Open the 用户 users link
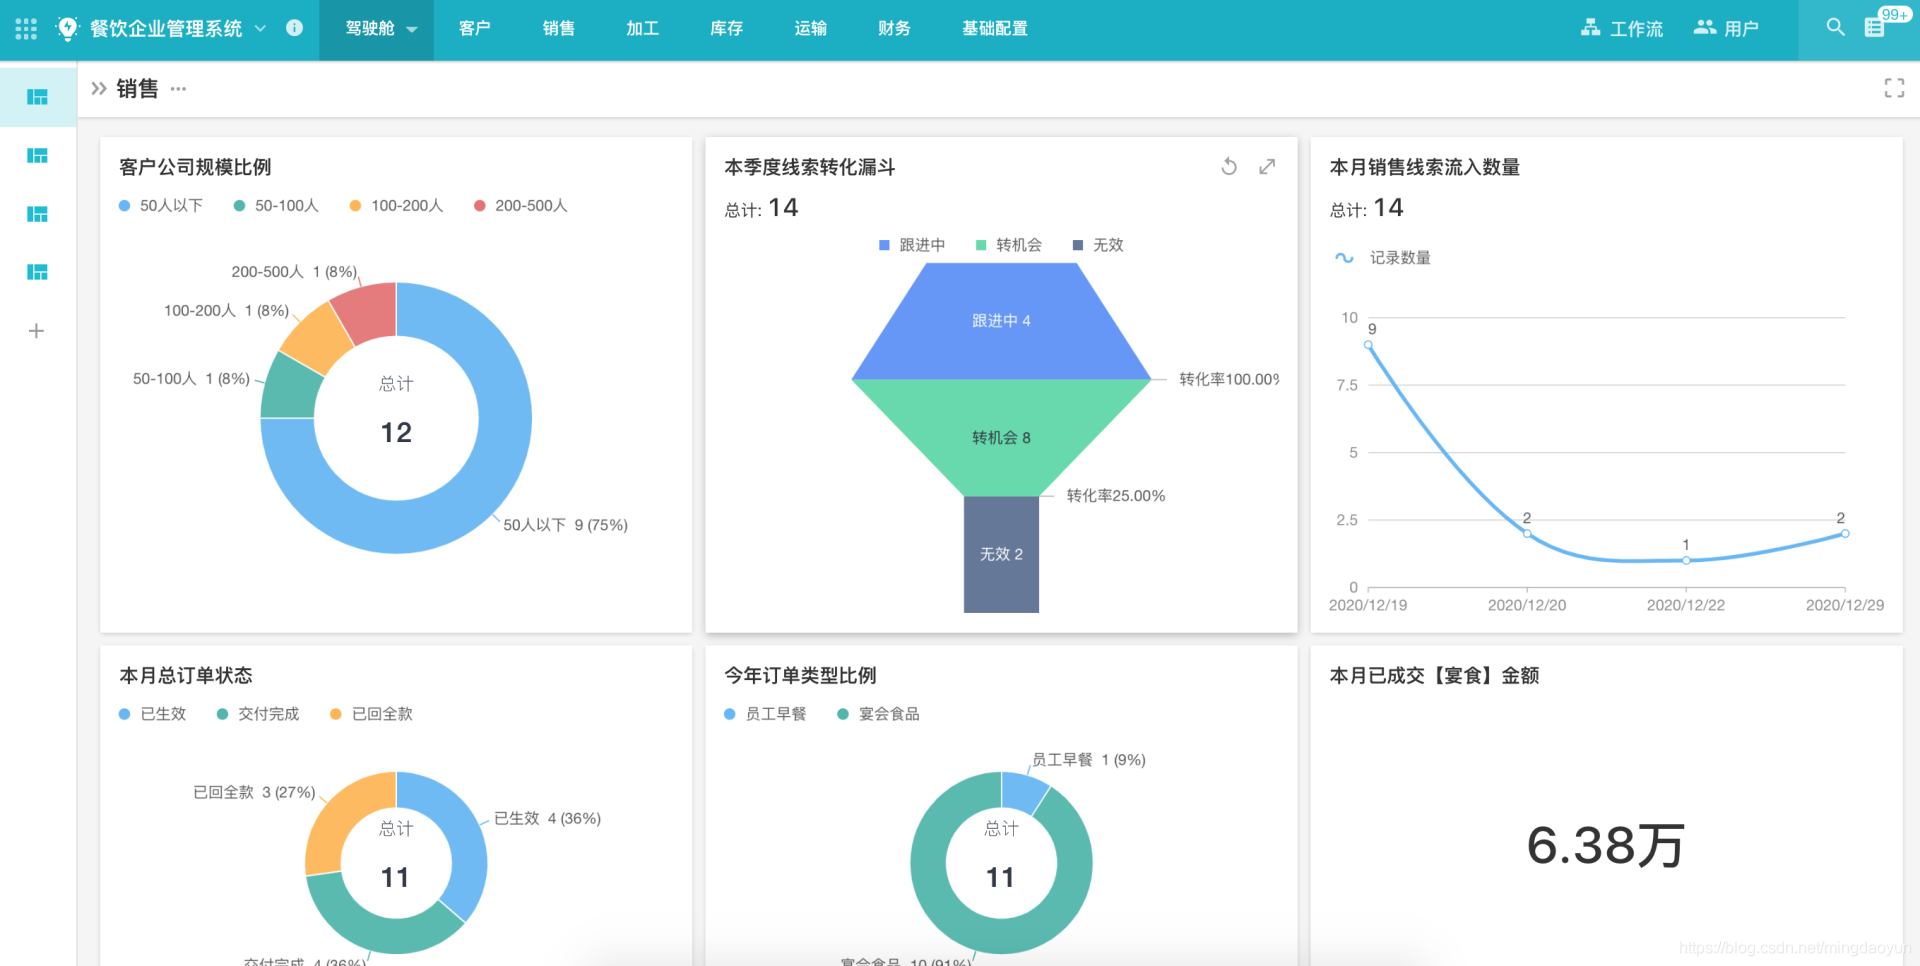Screen dimensions: 1920x966 click(1726, 29)
